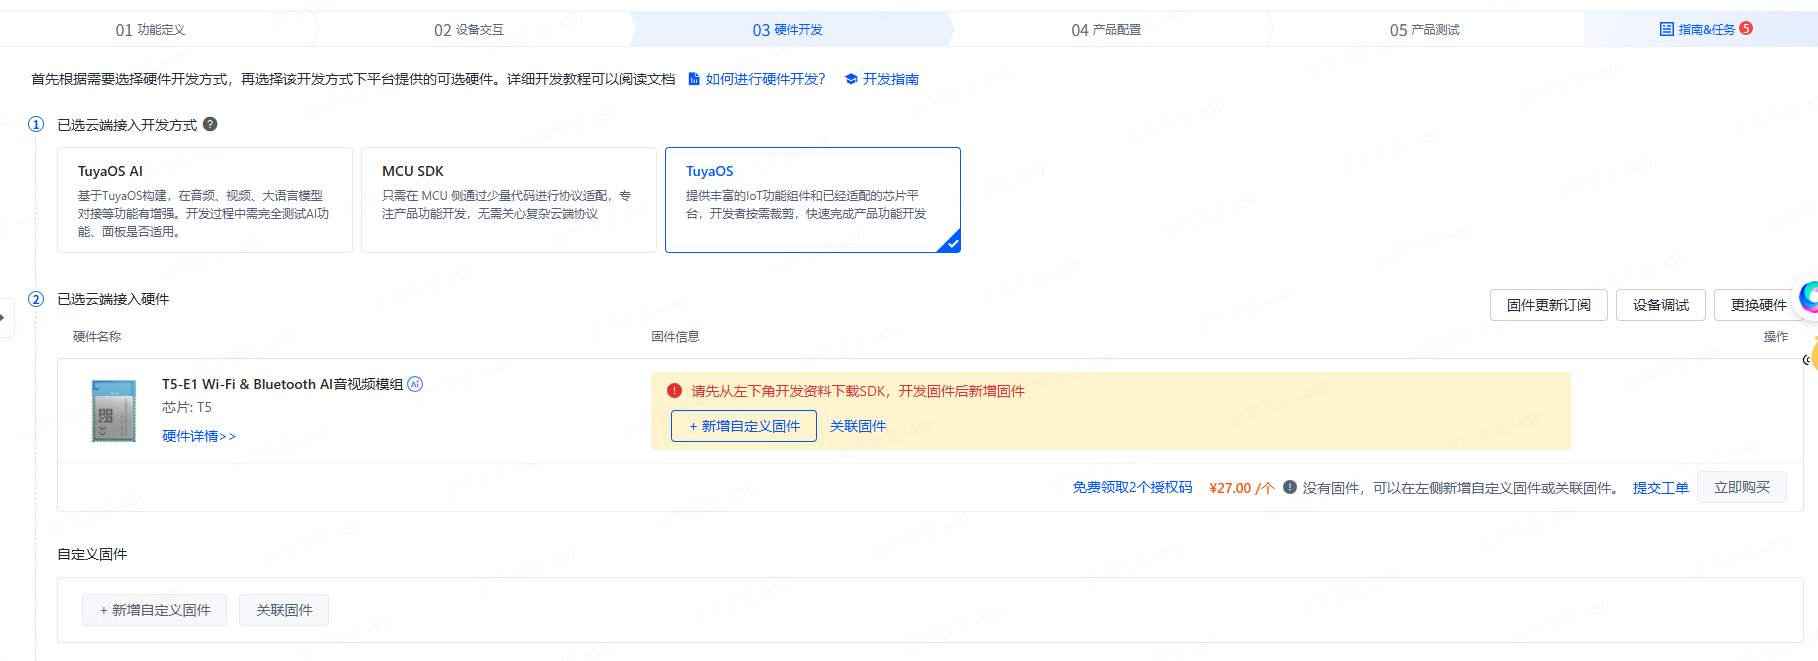The height and width of the screenshot is (661, 1818).
Task: Click the 设备调试 button
Action: click(x=1661, y=305)
